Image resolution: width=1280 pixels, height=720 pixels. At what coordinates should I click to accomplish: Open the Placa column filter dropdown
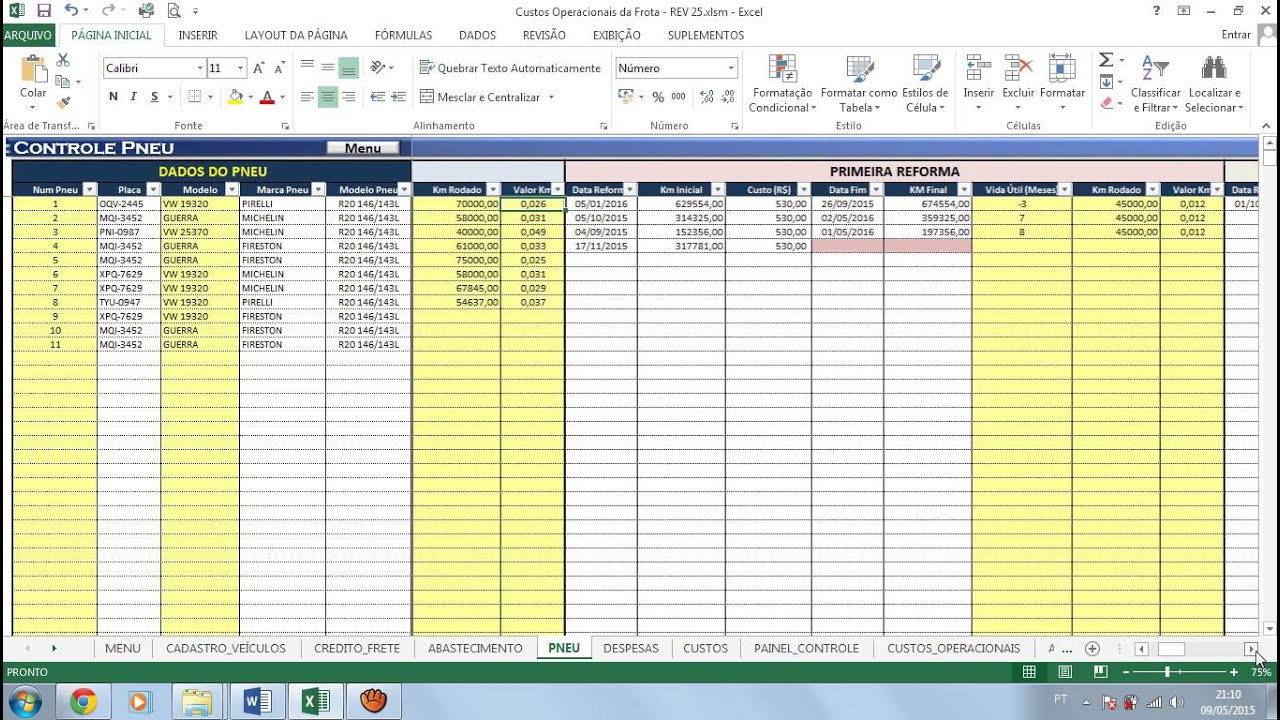(x=152, y=189)
